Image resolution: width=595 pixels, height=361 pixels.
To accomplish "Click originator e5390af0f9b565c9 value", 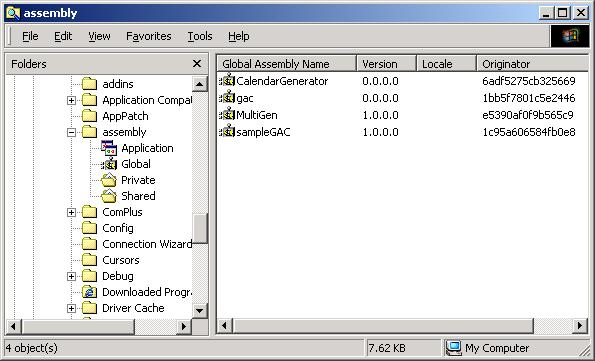I will [527, 115].
